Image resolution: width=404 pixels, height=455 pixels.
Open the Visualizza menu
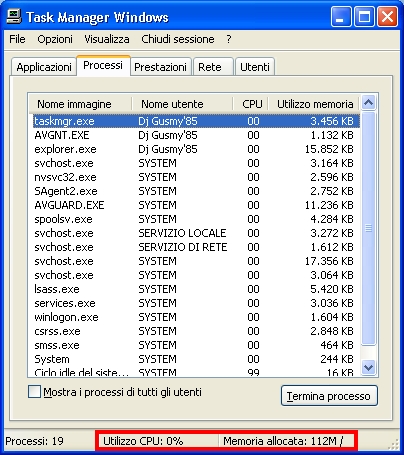coord(107,39)
